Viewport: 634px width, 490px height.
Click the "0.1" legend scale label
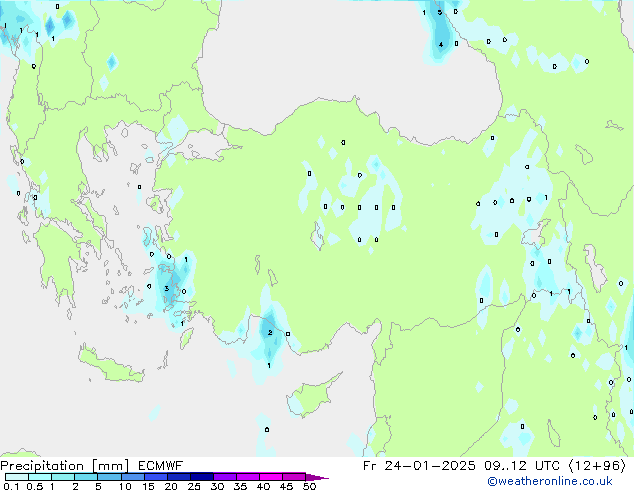click(x=11, y=486)
